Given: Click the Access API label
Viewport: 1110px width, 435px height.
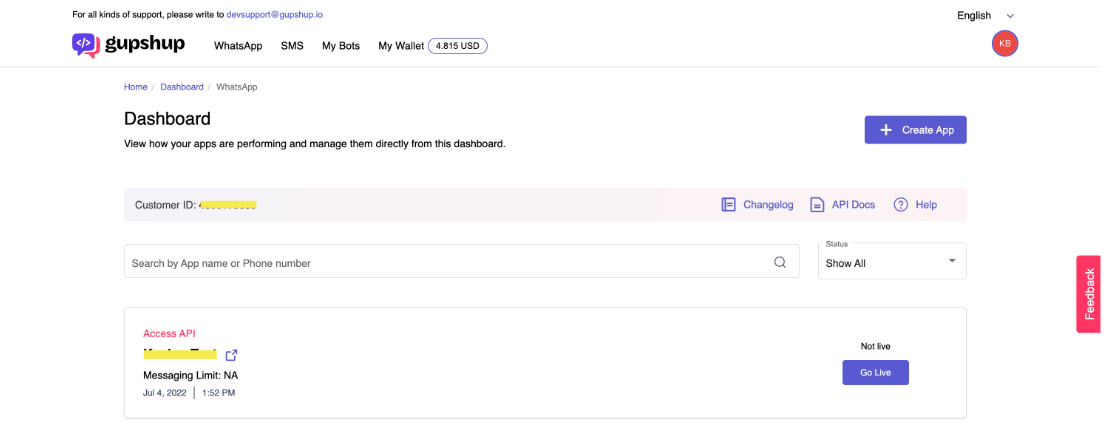Looking at the screenshot, I should (169, 334).
